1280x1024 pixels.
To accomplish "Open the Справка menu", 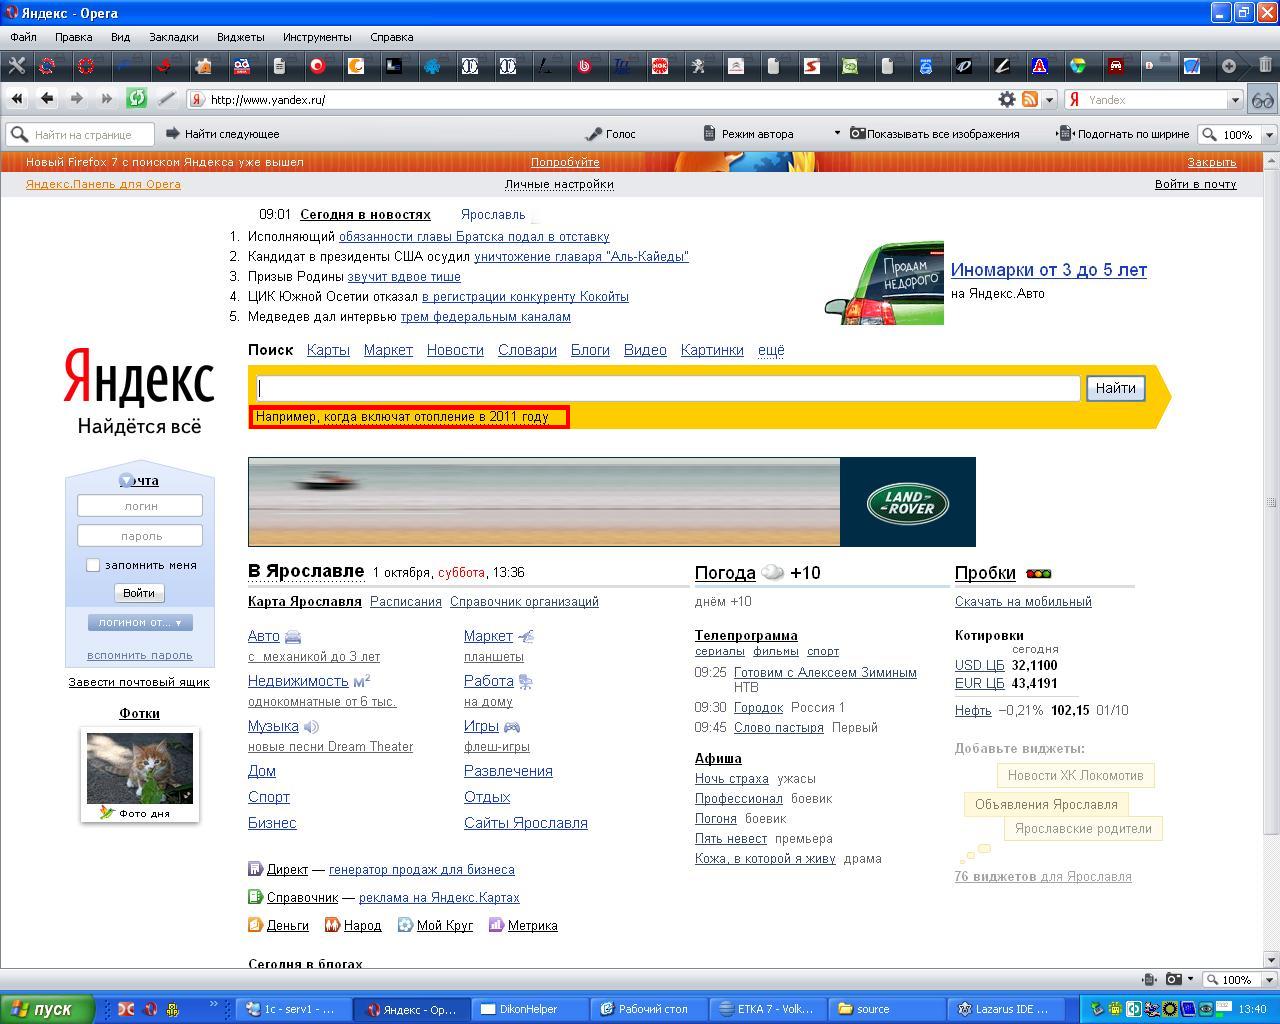I will tap(391, 37).
